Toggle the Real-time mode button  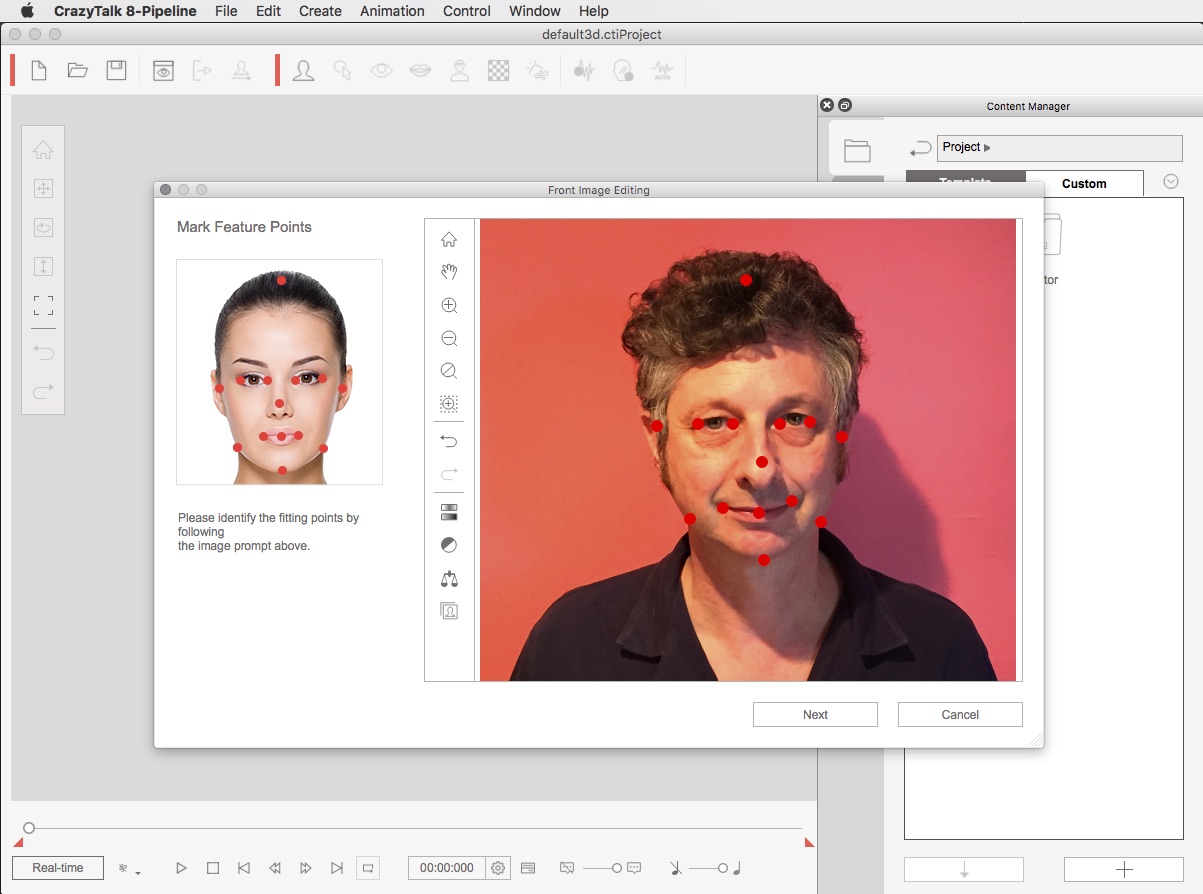tap(58, 868)
